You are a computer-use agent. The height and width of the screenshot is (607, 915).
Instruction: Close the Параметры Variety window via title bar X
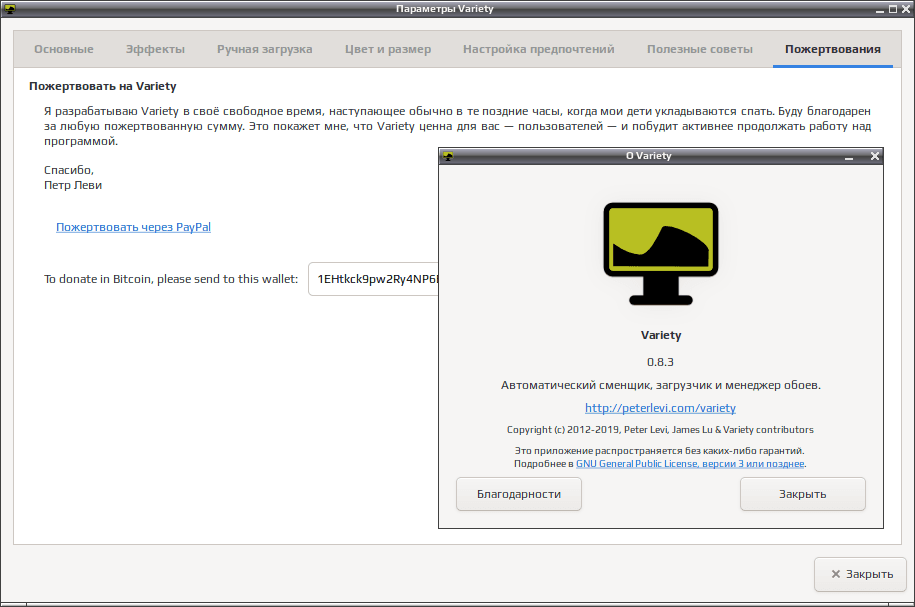906,9
